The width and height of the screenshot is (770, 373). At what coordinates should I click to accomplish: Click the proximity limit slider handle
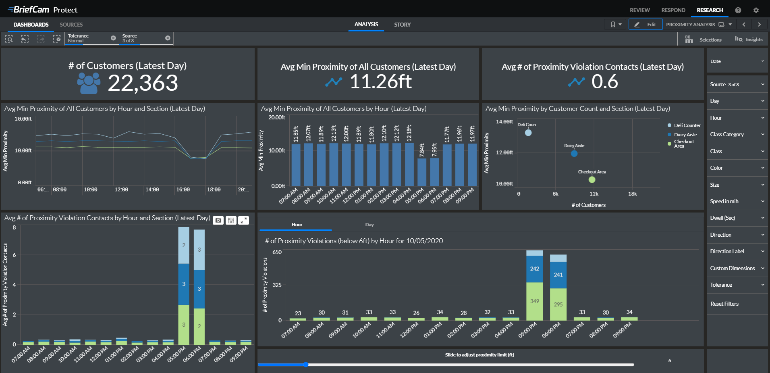pos(305,365)
